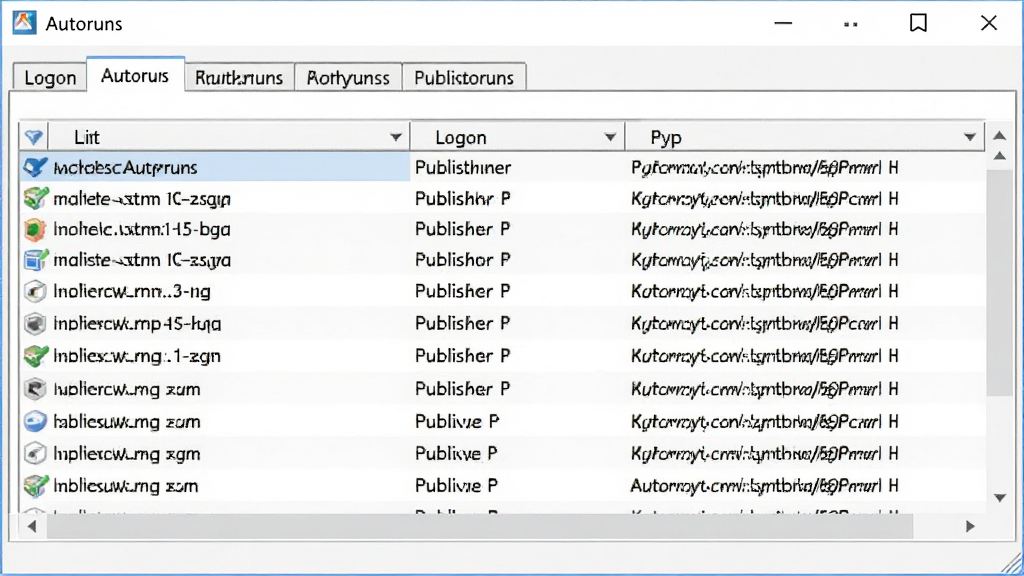
Task: Select the labliesuw.ng zum entry name
Action: click(x=127, y=422)
